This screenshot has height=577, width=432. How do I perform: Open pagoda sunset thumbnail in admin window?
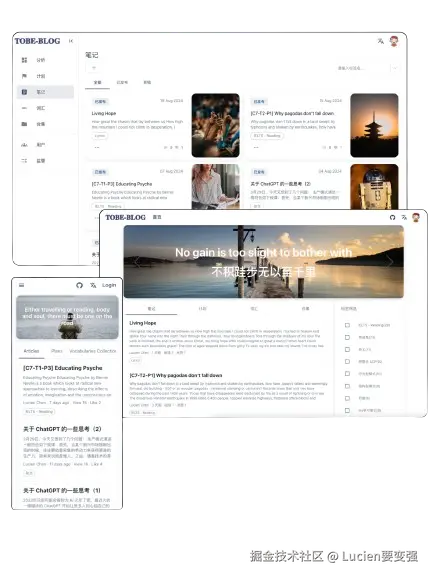point(374,125)
